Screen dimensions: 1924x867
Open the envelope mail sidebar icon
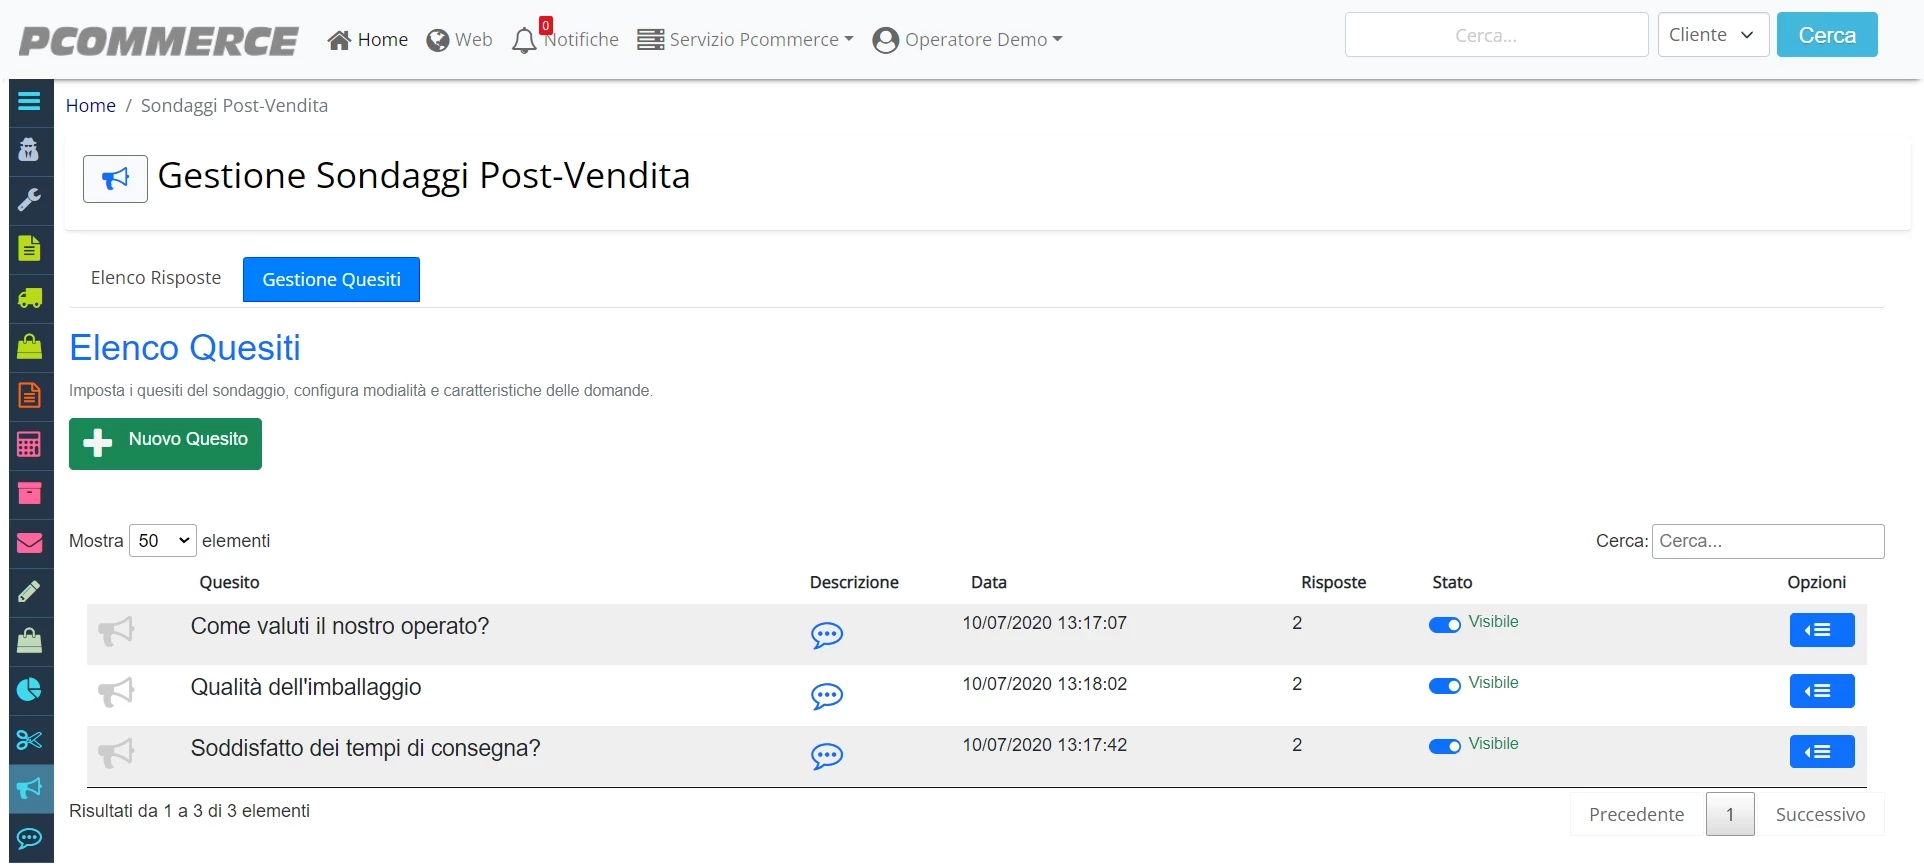point(30,542)
